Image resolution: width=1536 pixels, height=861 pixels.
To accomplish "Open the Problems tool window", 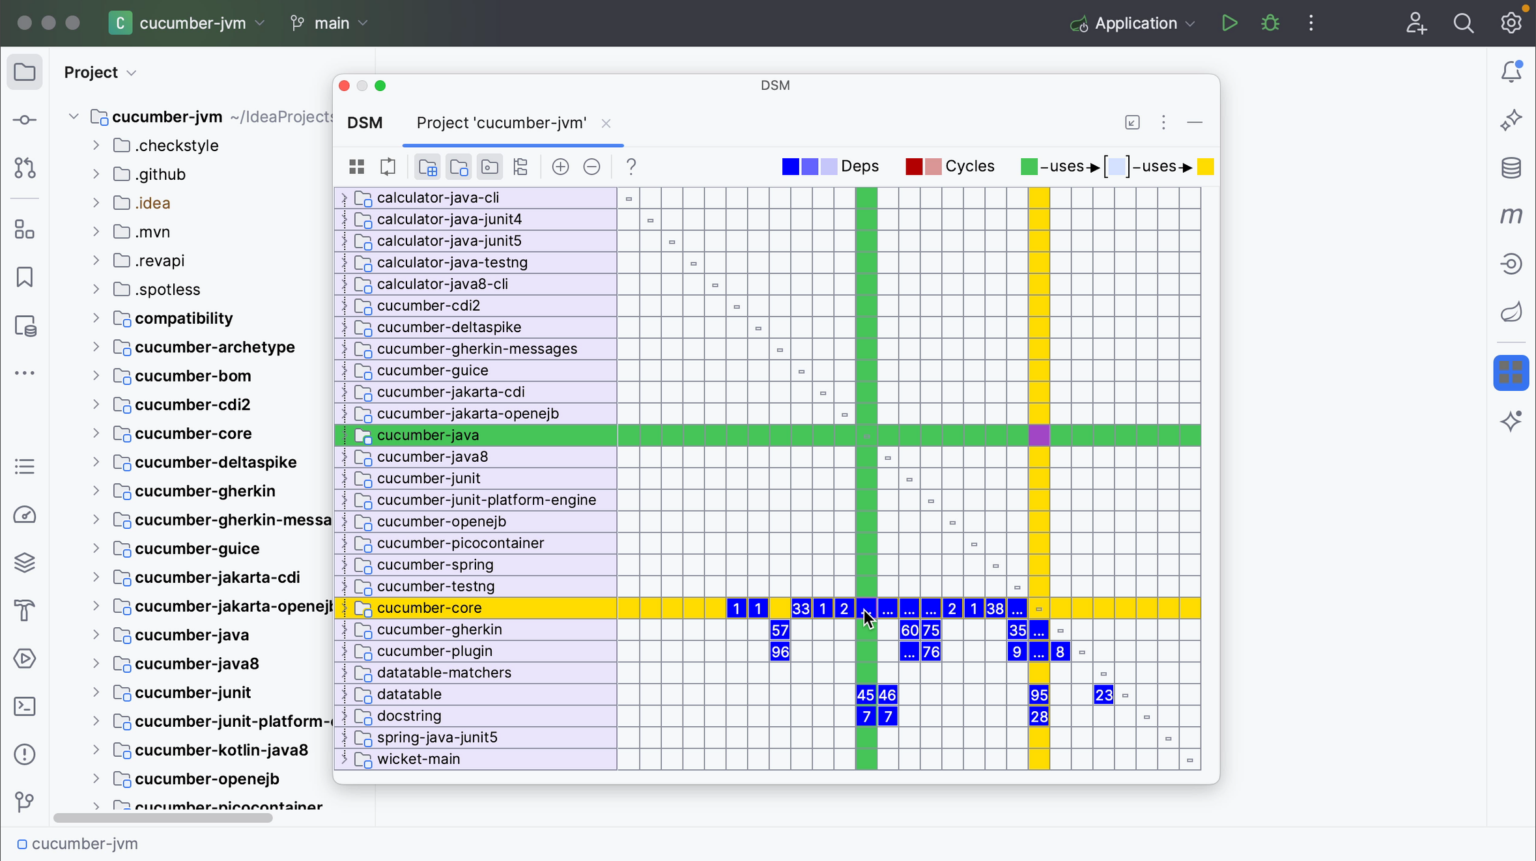I will click(x=25, y=753).
